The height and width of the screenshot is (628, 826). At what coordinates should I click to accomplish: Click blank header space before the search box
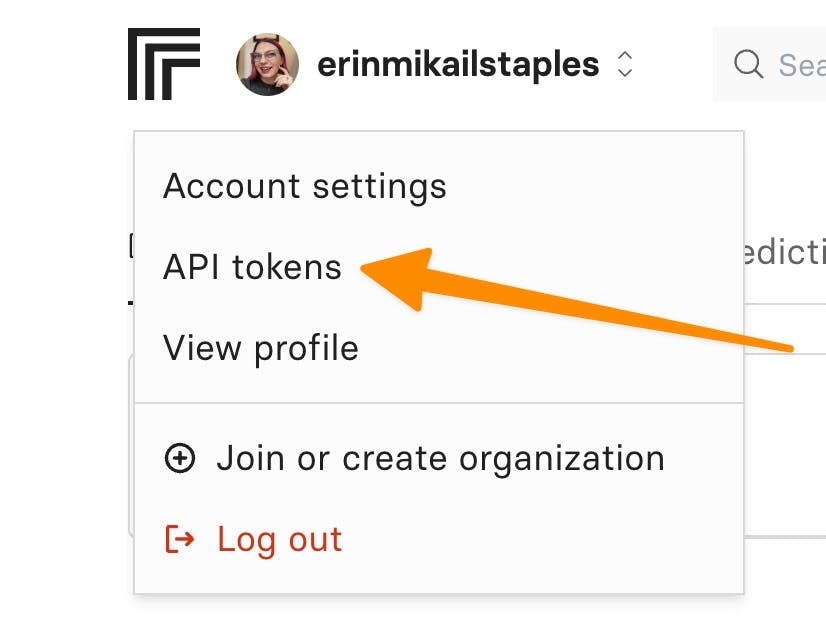(675, 65)
